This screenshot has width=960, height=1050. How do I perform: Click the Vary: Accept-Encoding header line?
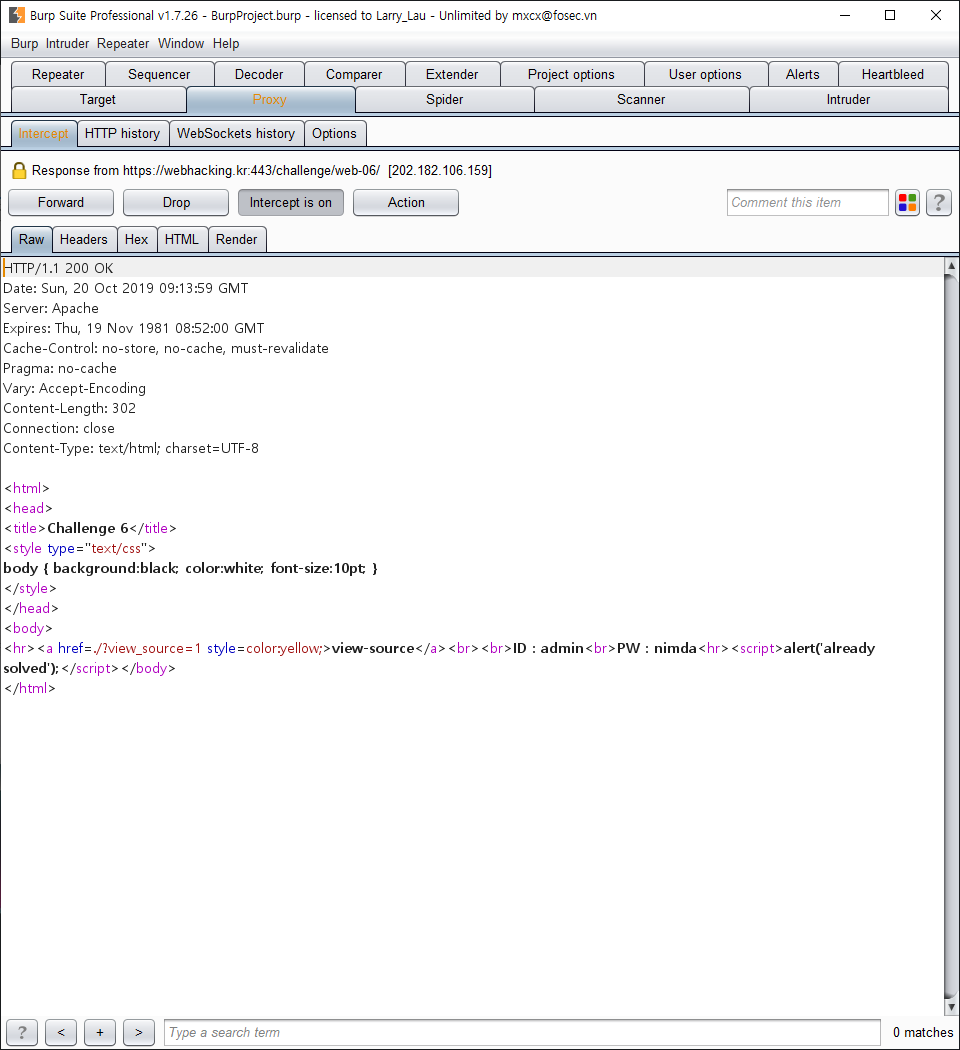click(74, 388)
